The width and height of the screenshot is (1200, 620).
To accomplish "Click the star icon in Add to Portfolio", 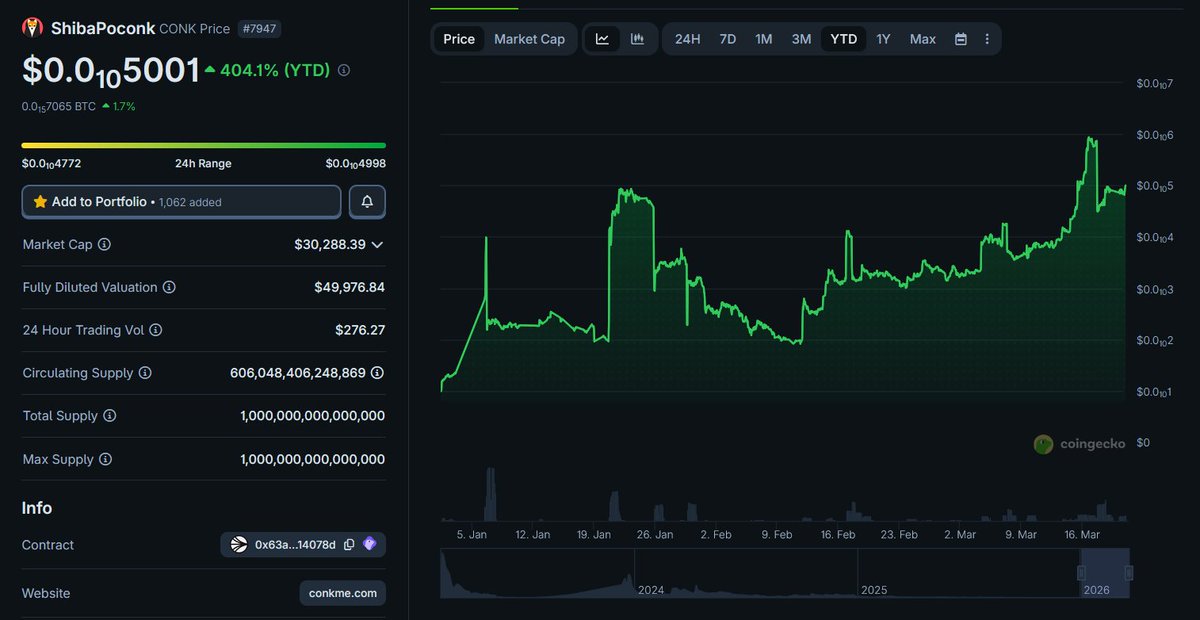I will pyautogui.click(x=40, y=202).
